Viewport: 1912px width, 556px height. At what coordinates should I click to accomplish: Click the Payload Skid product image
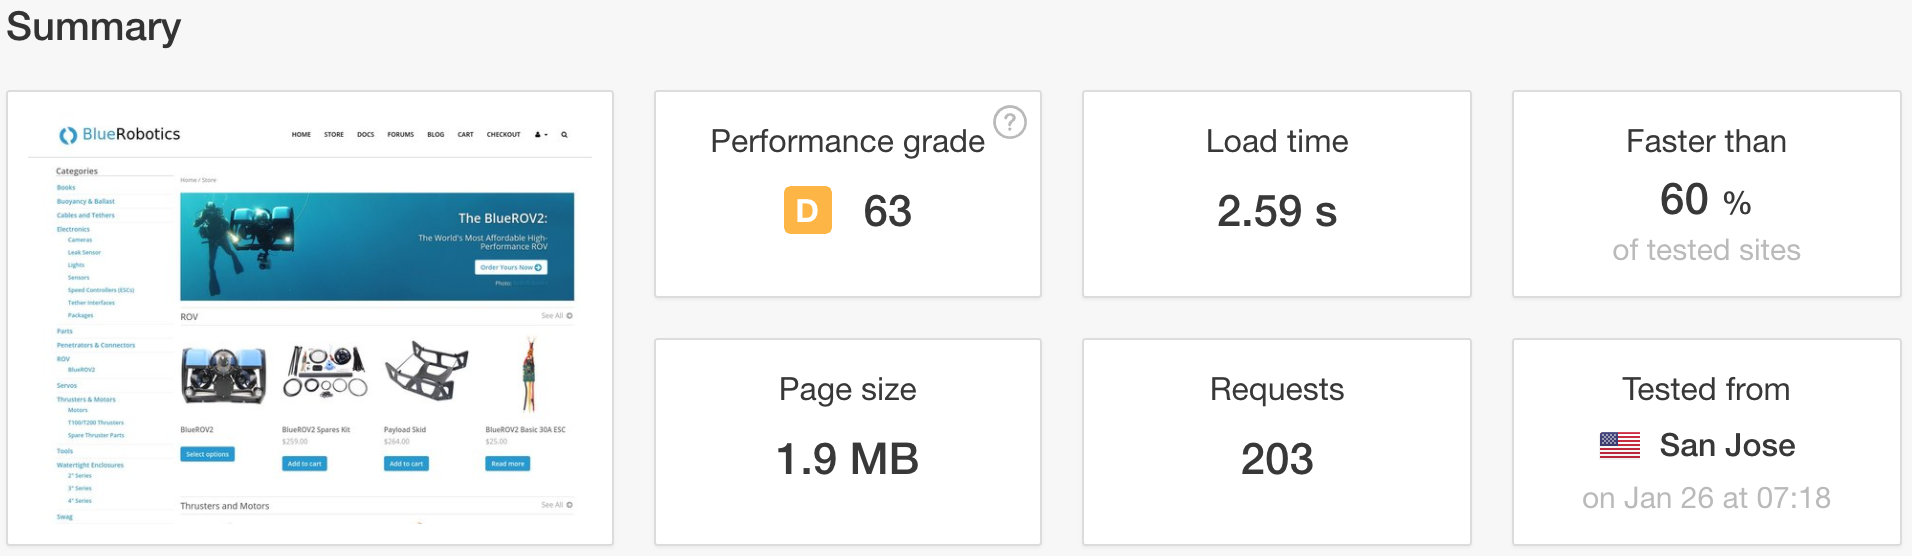(426, 370)
